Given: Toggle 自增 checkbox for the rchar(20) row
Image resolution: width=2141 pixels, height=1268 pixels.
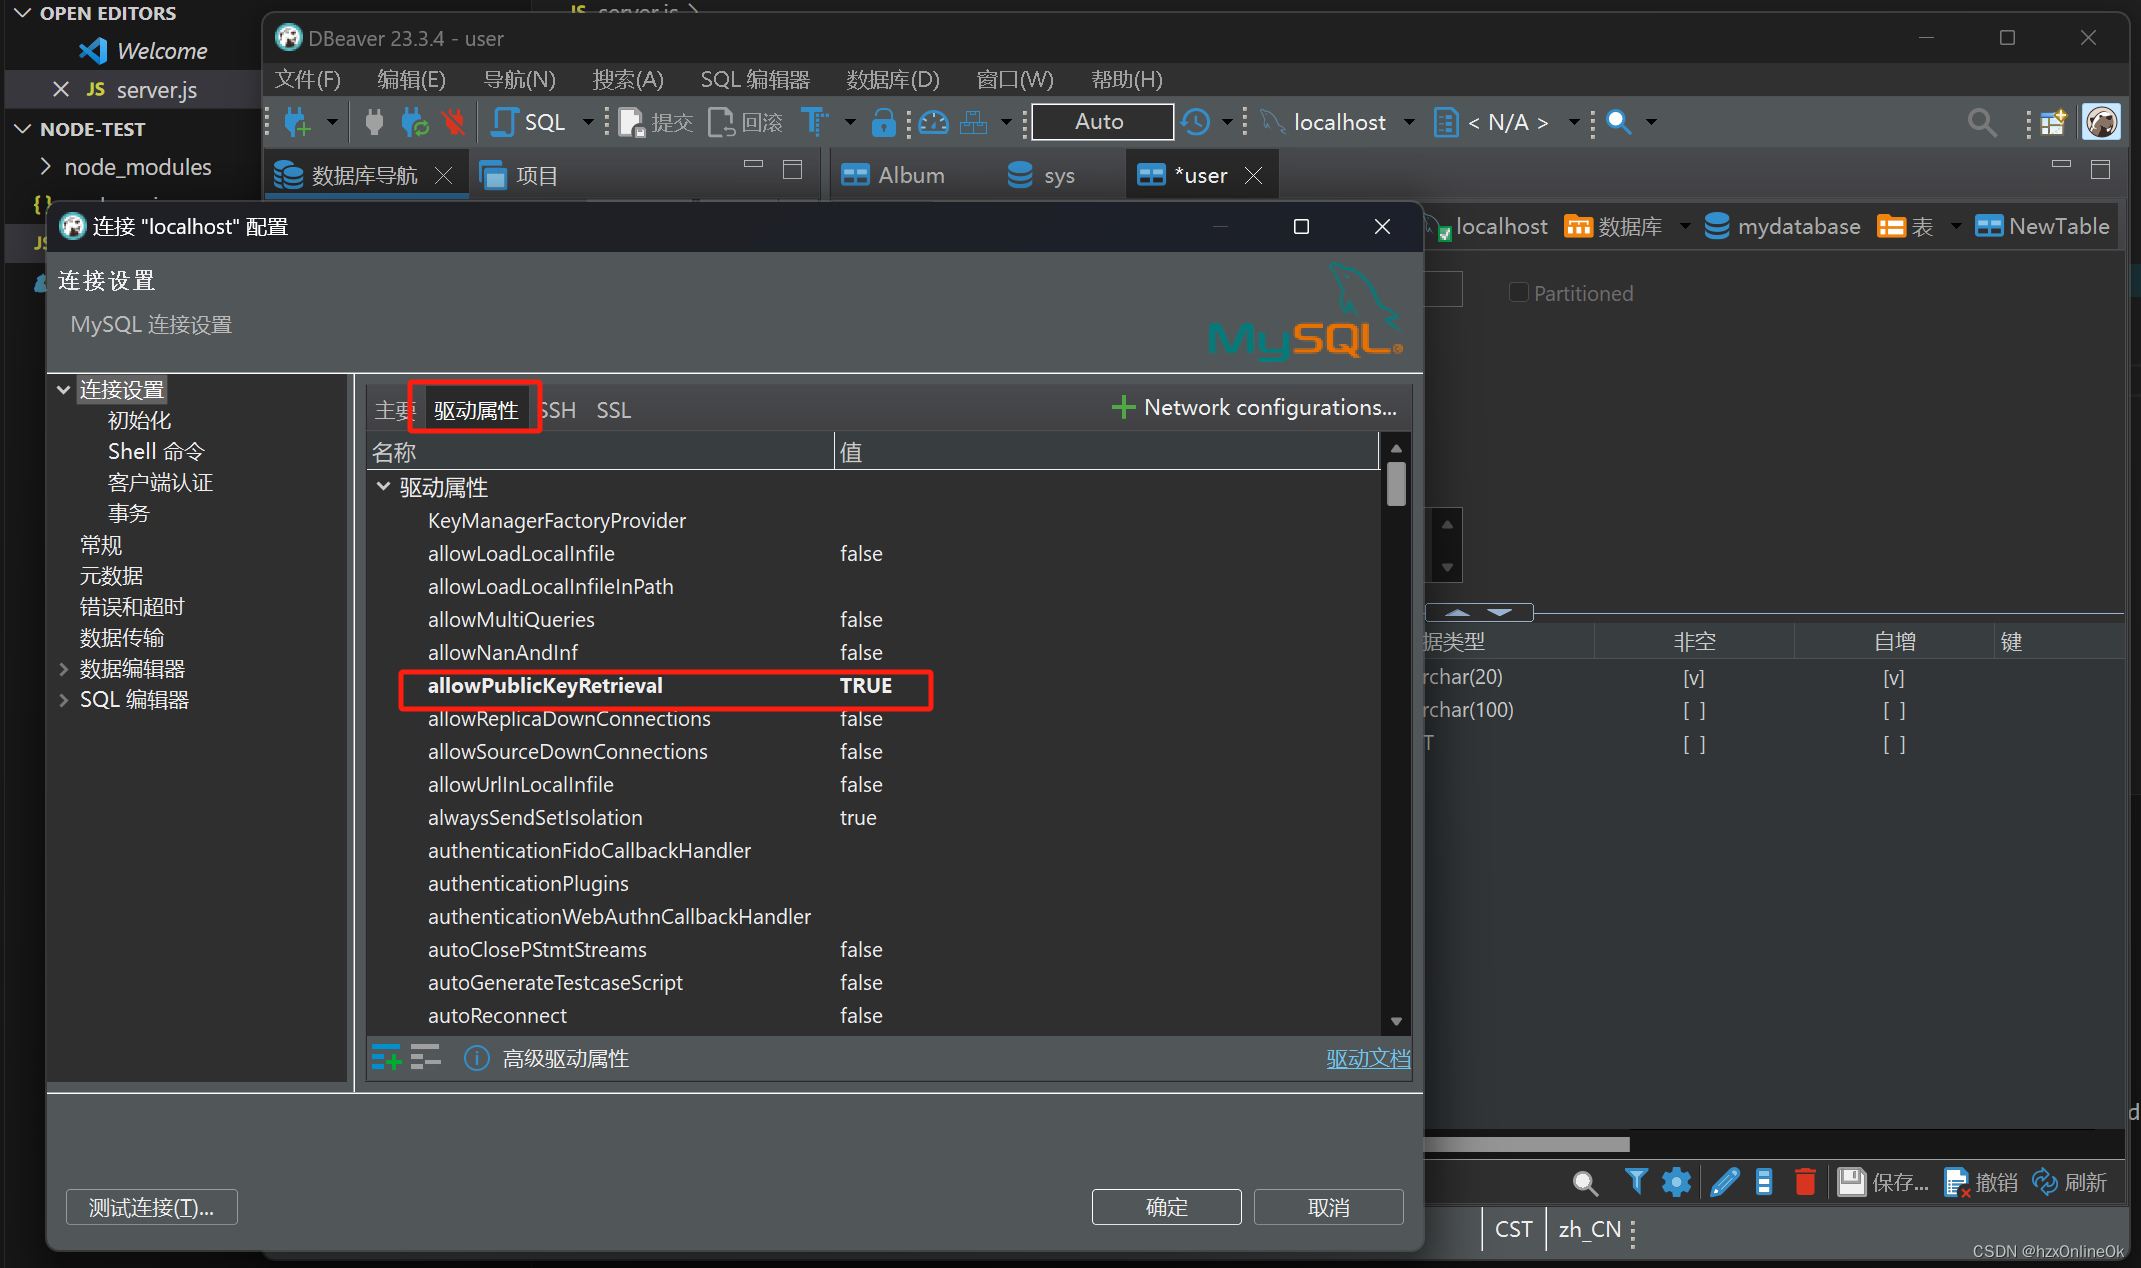Looking at the screenshot, I should click(1894, 678).
